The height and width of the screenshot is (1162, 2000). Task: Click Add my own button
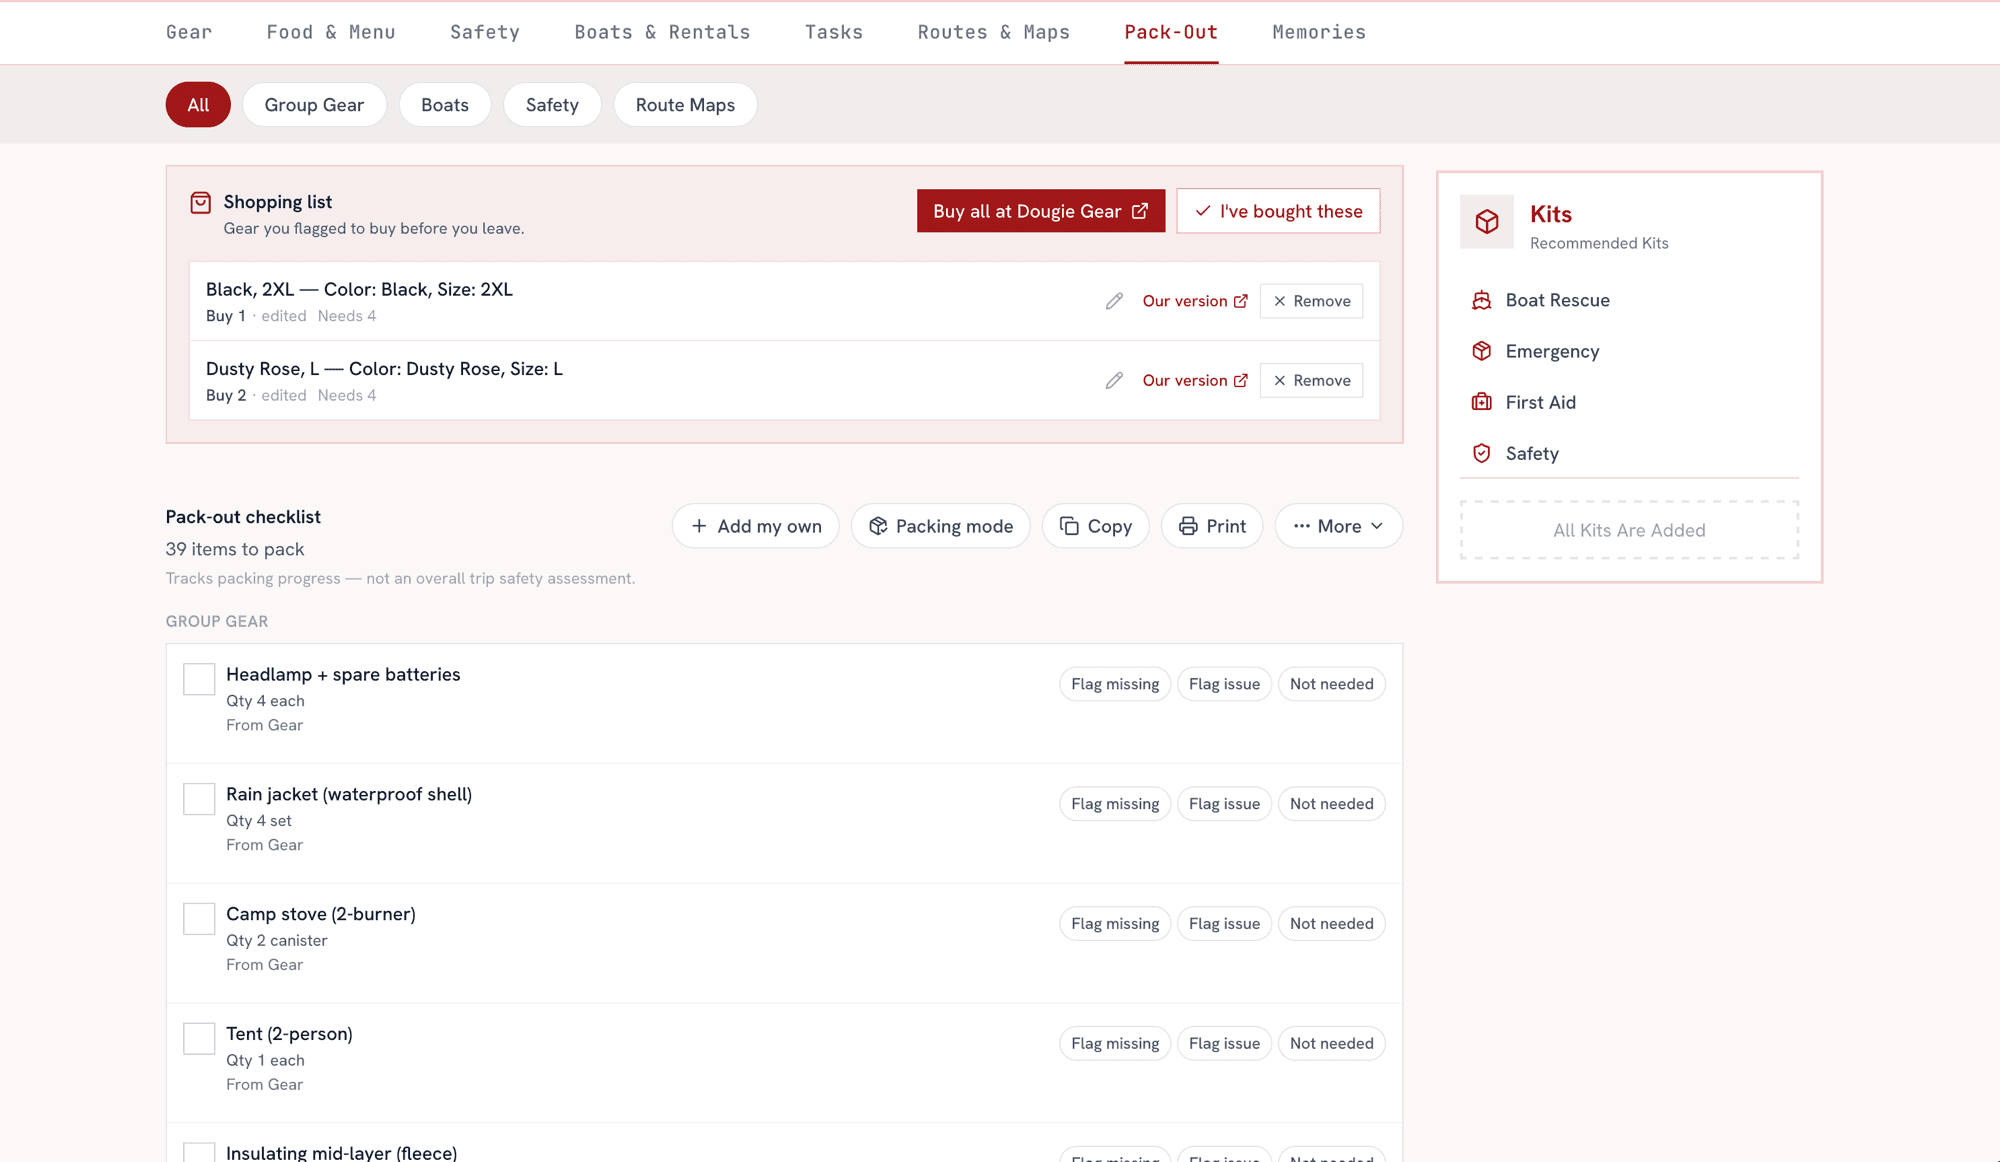(x=755, y=526)
